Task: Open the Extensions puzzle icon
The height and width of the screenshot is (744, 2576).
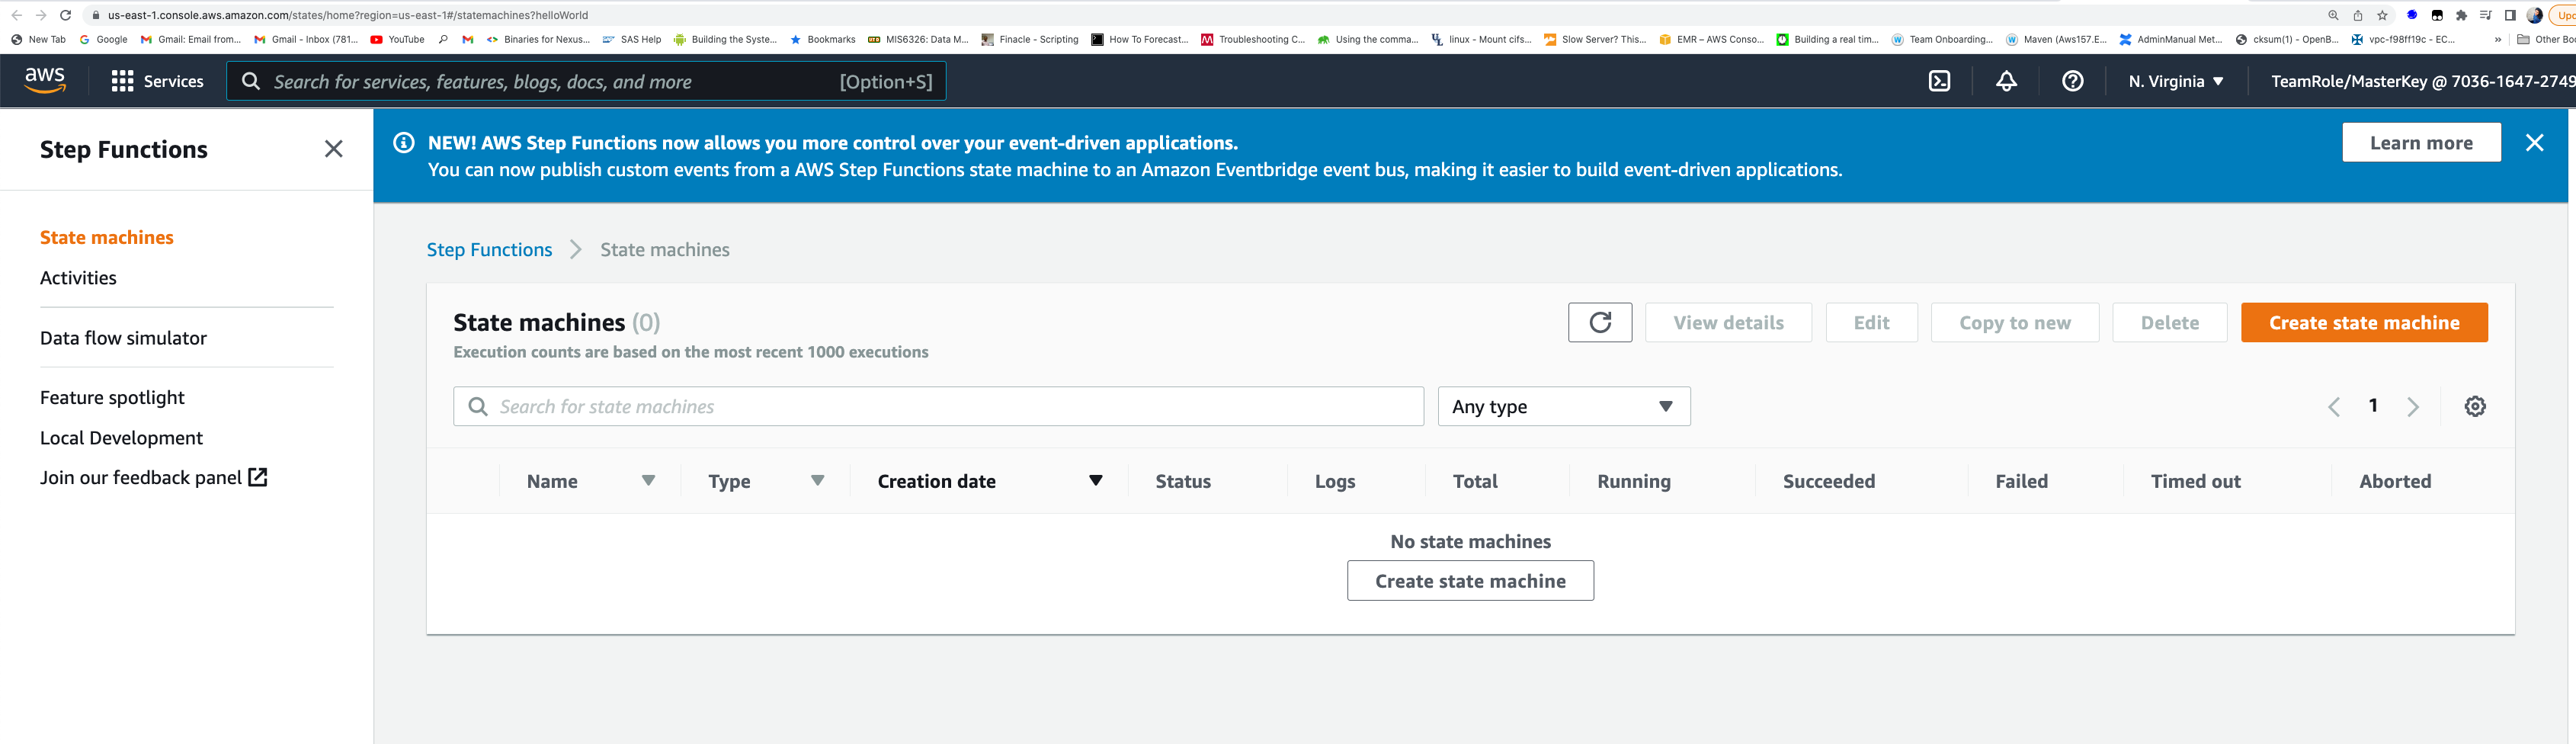Action: [2461, 15]
